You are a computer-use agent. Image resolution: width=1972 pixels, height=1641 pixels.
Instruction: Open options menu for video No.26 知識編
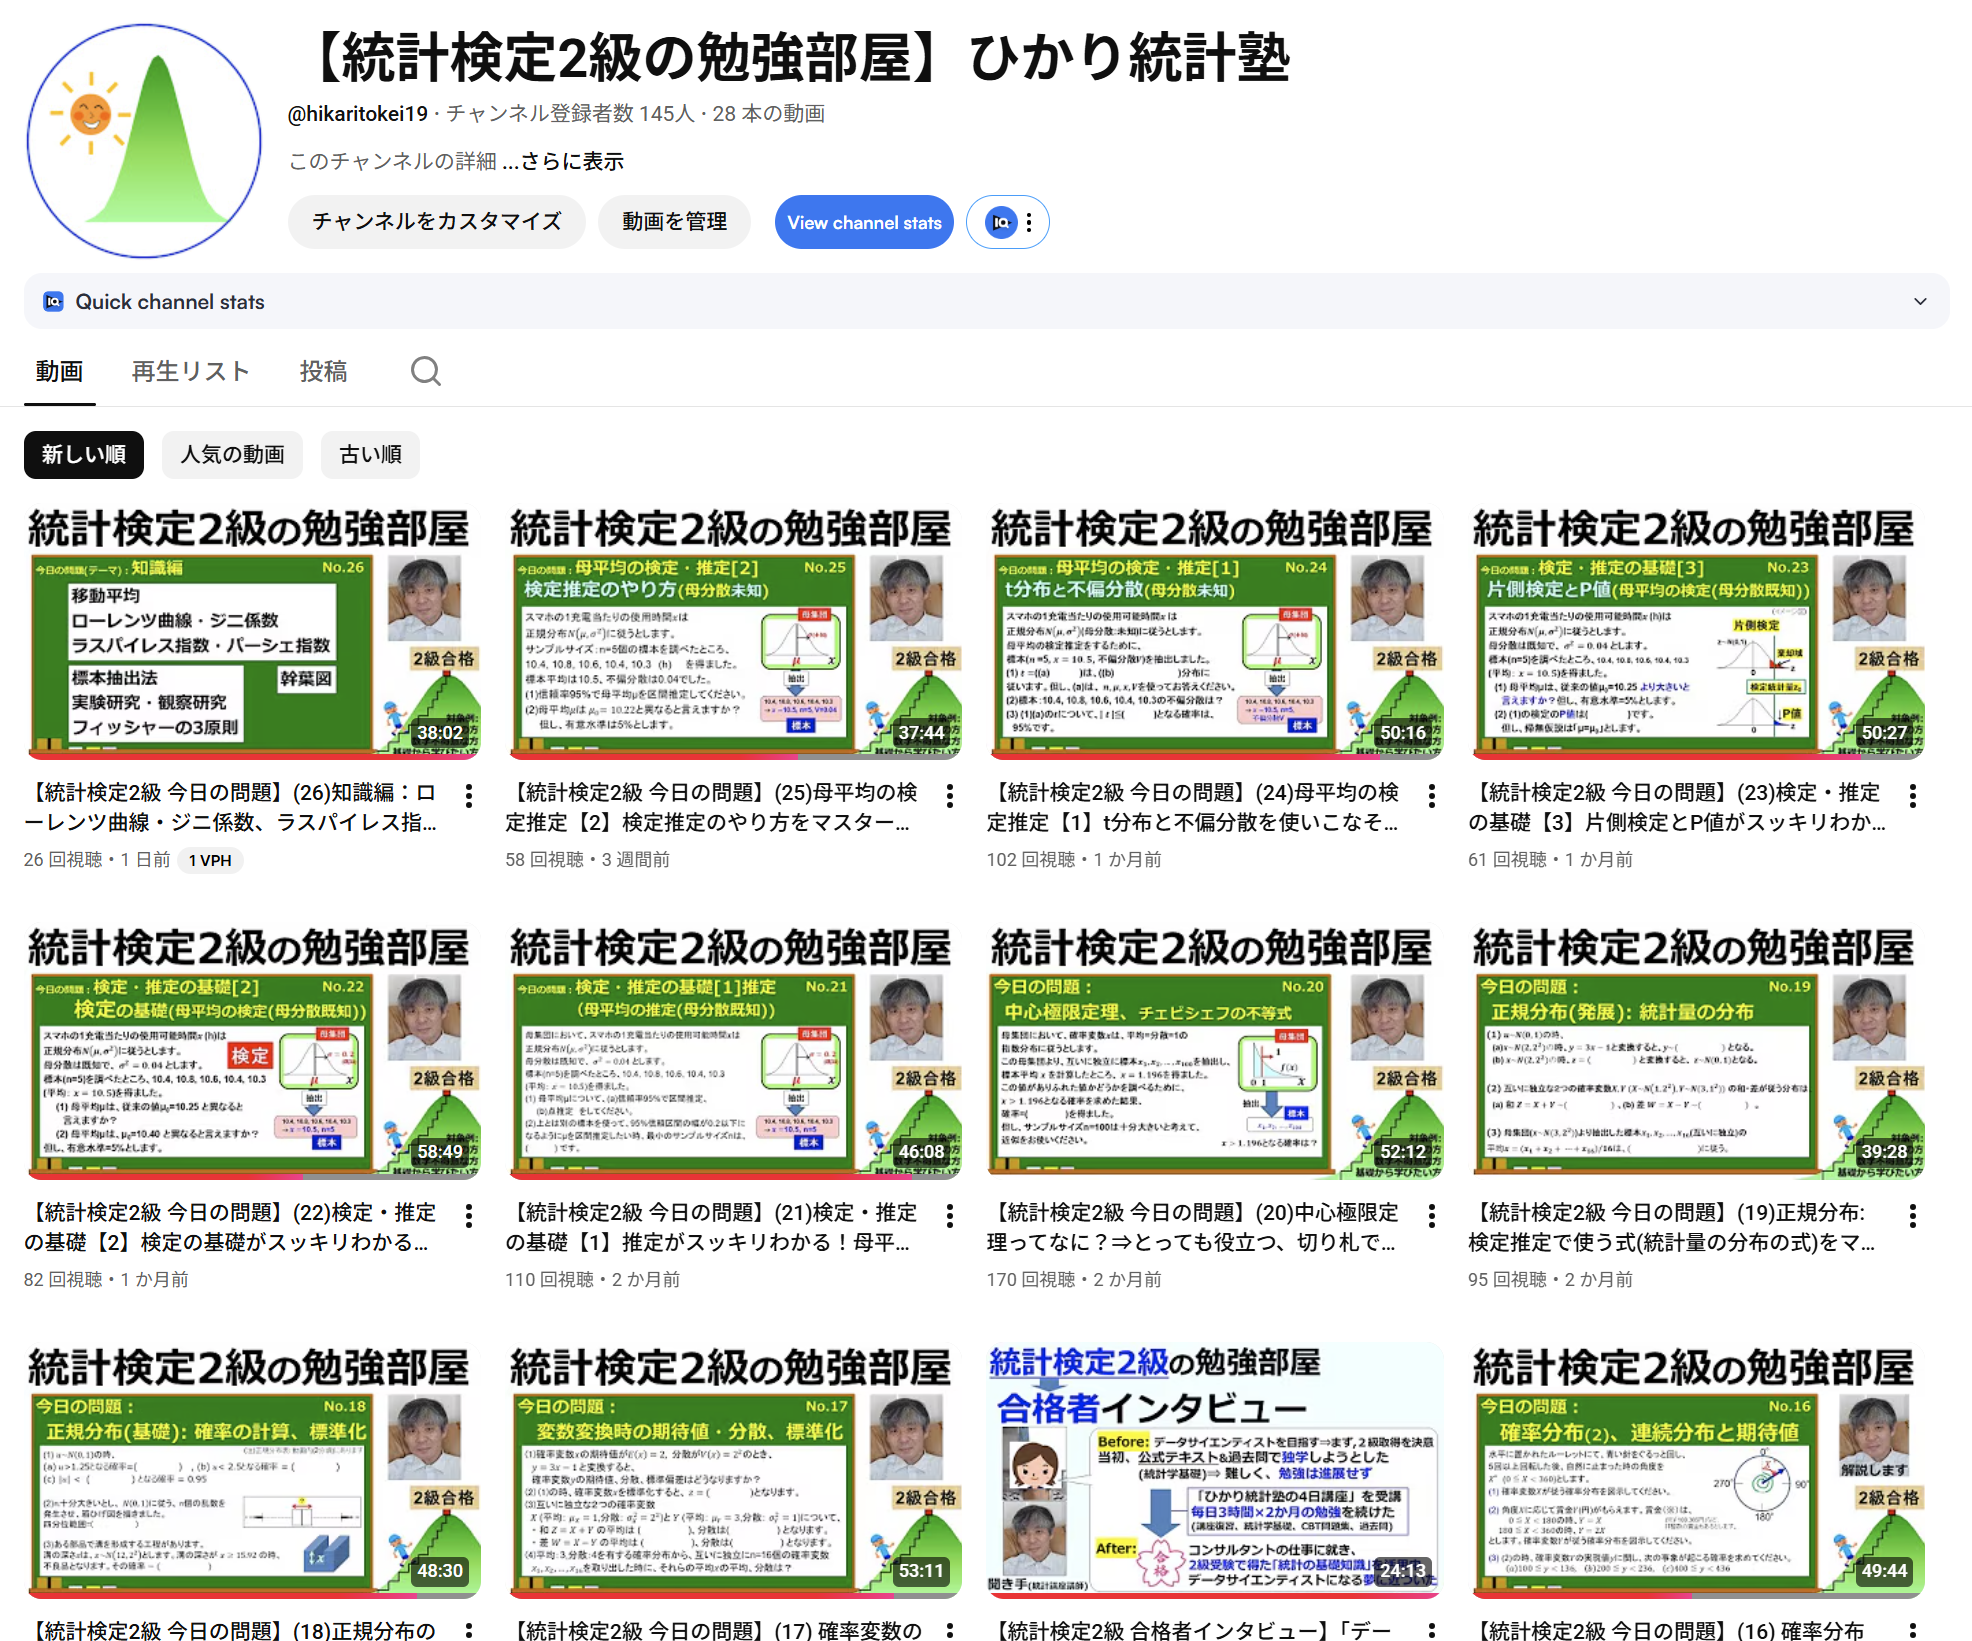tap(470, 795)
